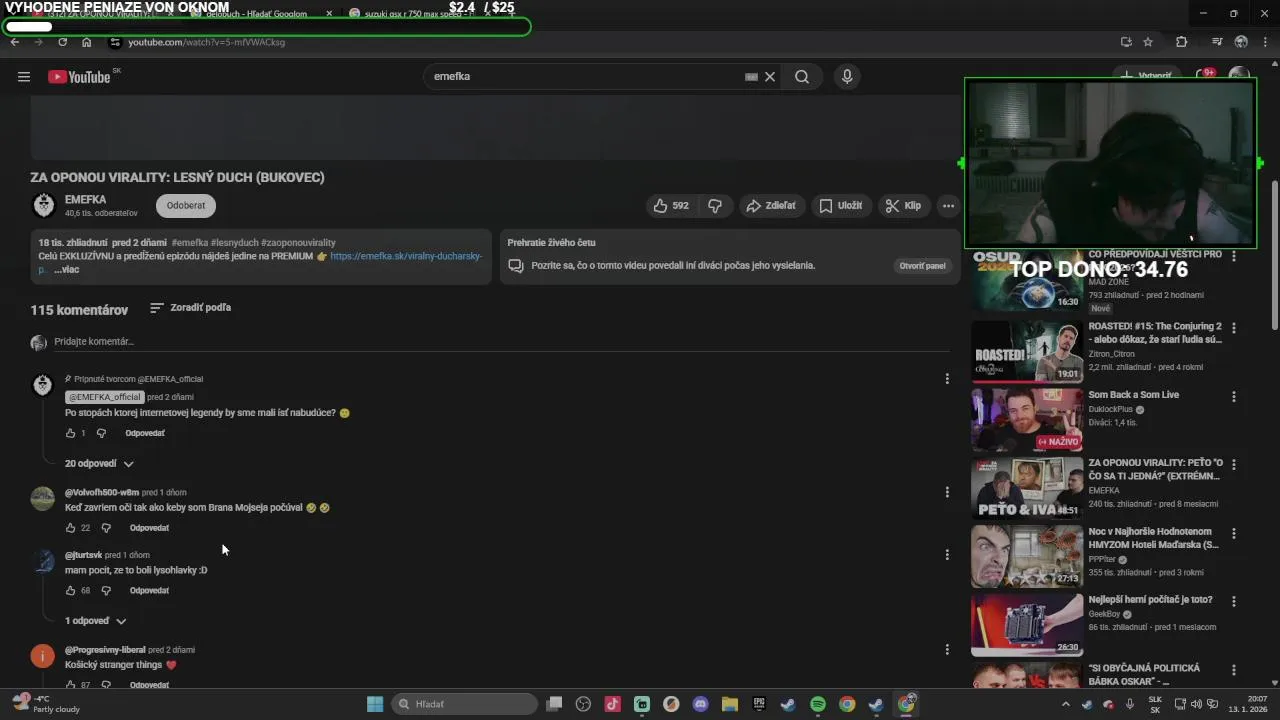Open the browser extensions puzzle icon
The image size is (1280, 720).
pyautogui.click(x=1181, y=42)
